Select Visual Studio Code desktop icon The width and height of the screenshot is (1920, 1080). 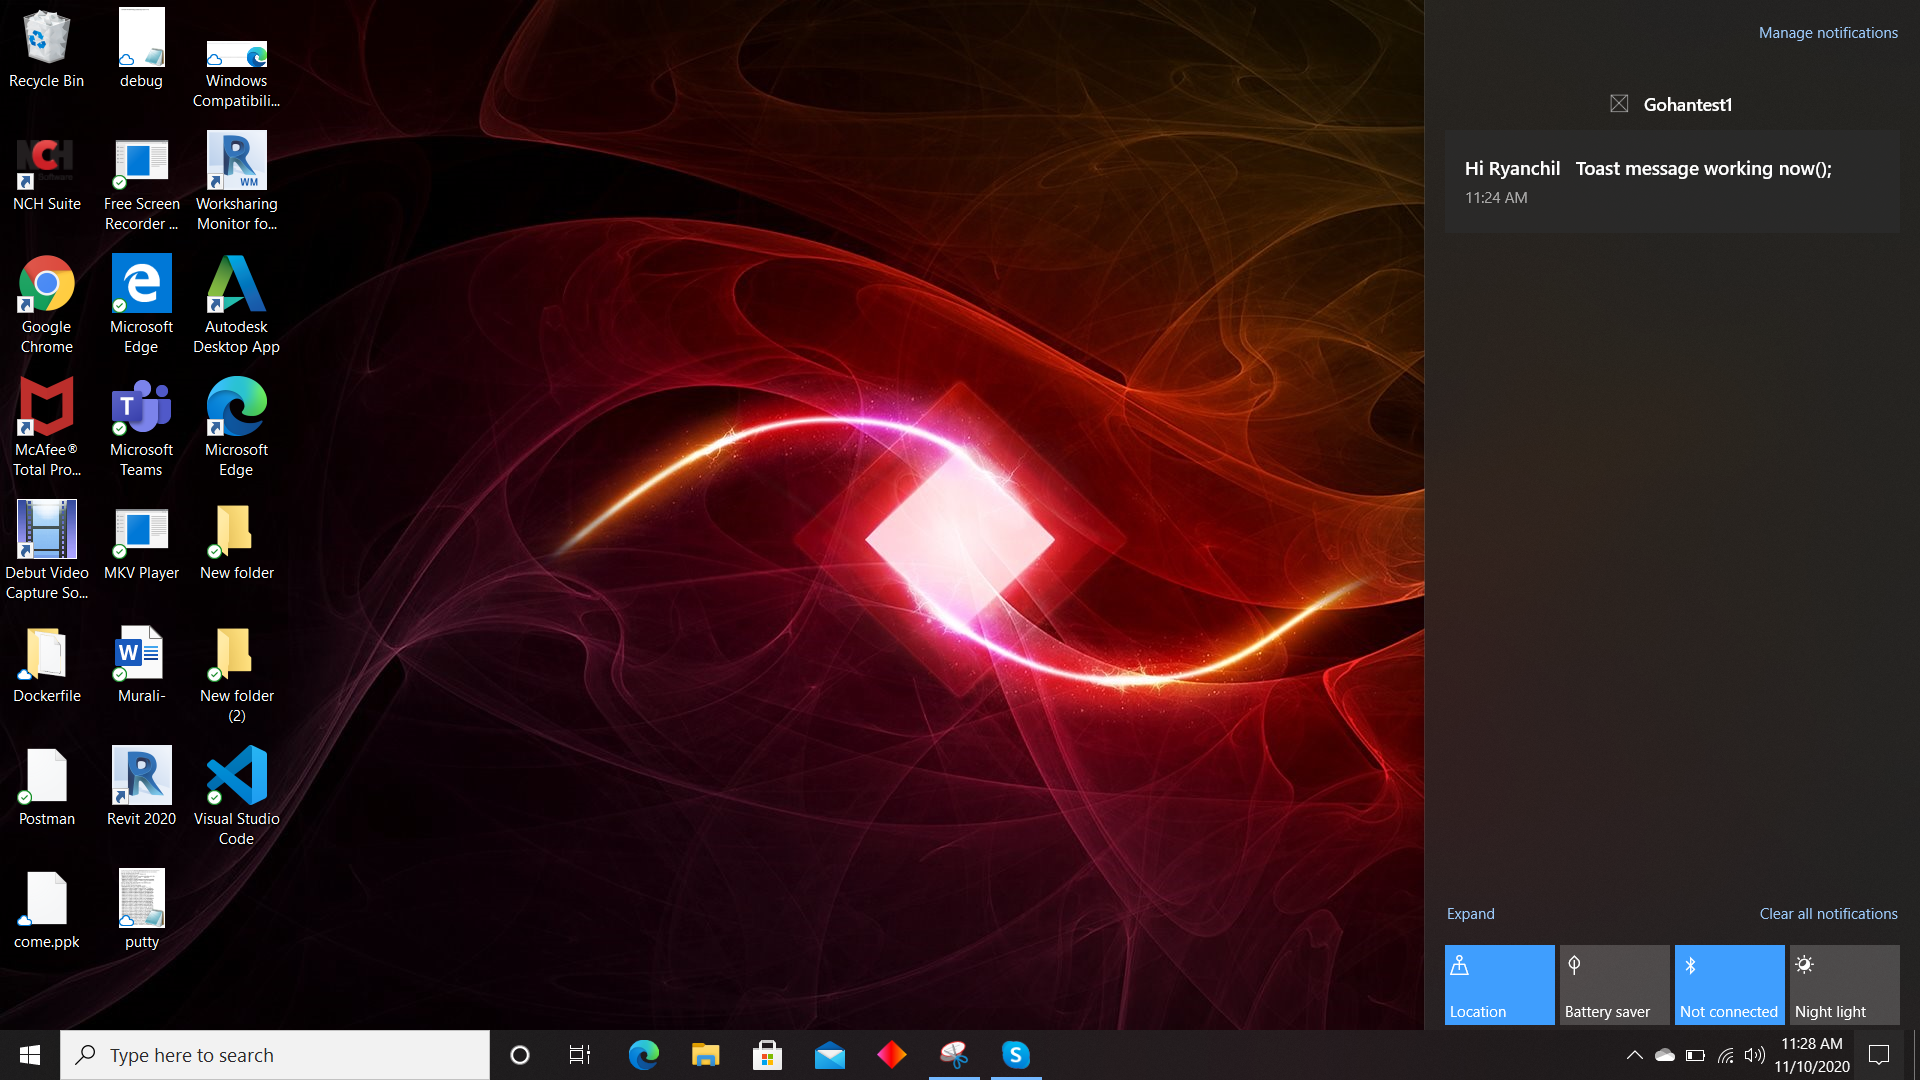coord(236,797)
